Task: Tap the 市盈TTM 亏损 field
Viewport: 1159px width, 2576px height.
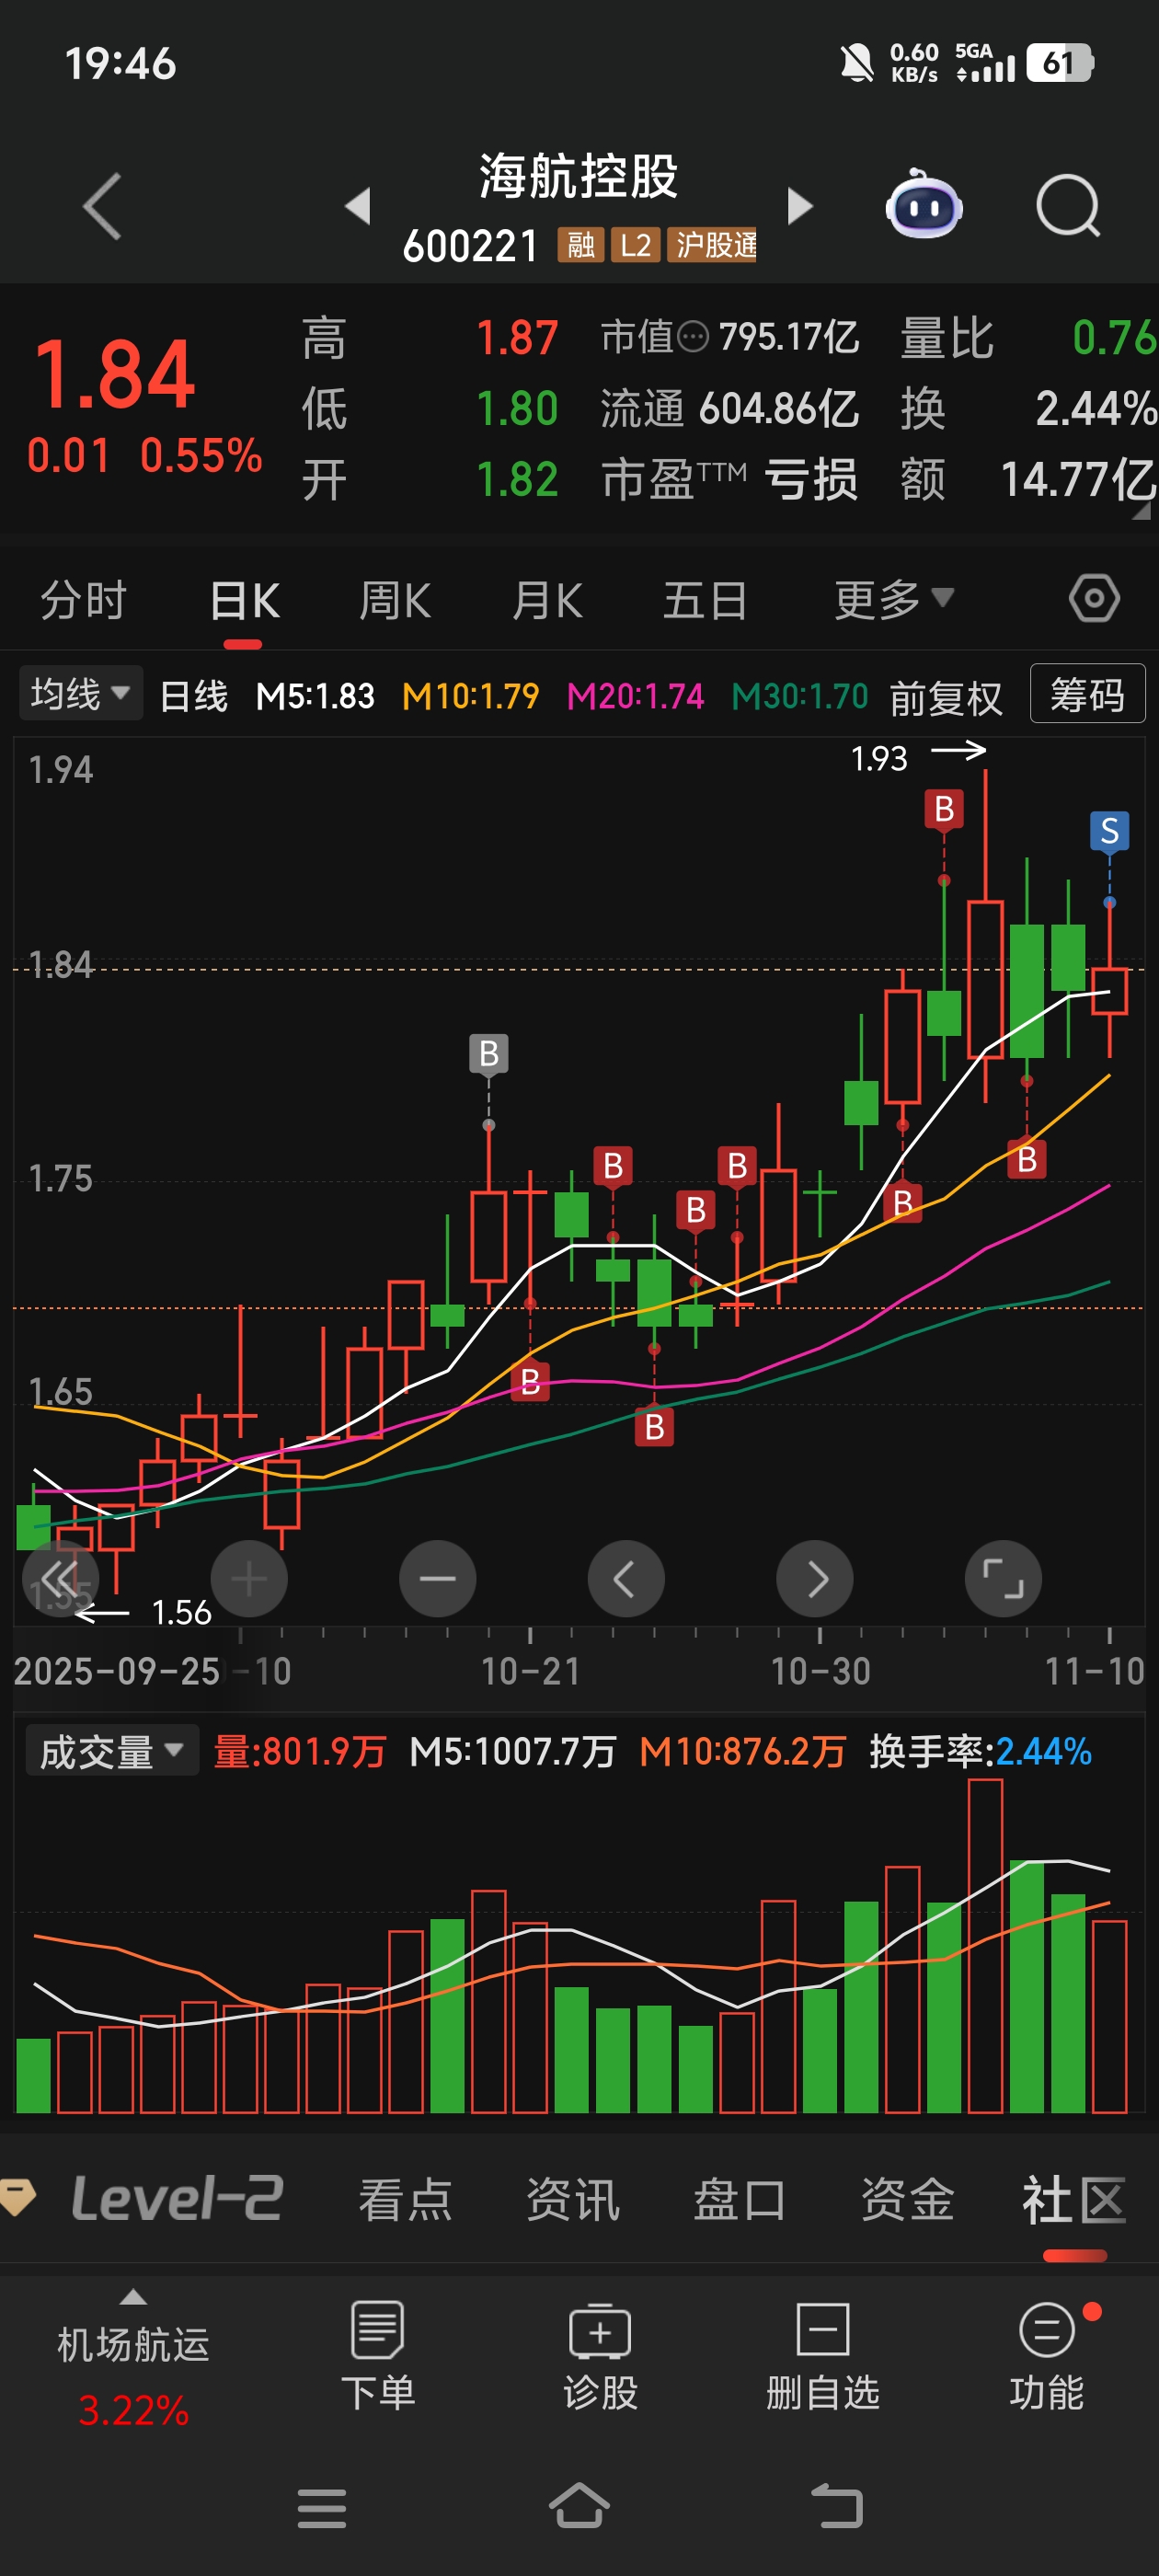Action: point(729,480)
